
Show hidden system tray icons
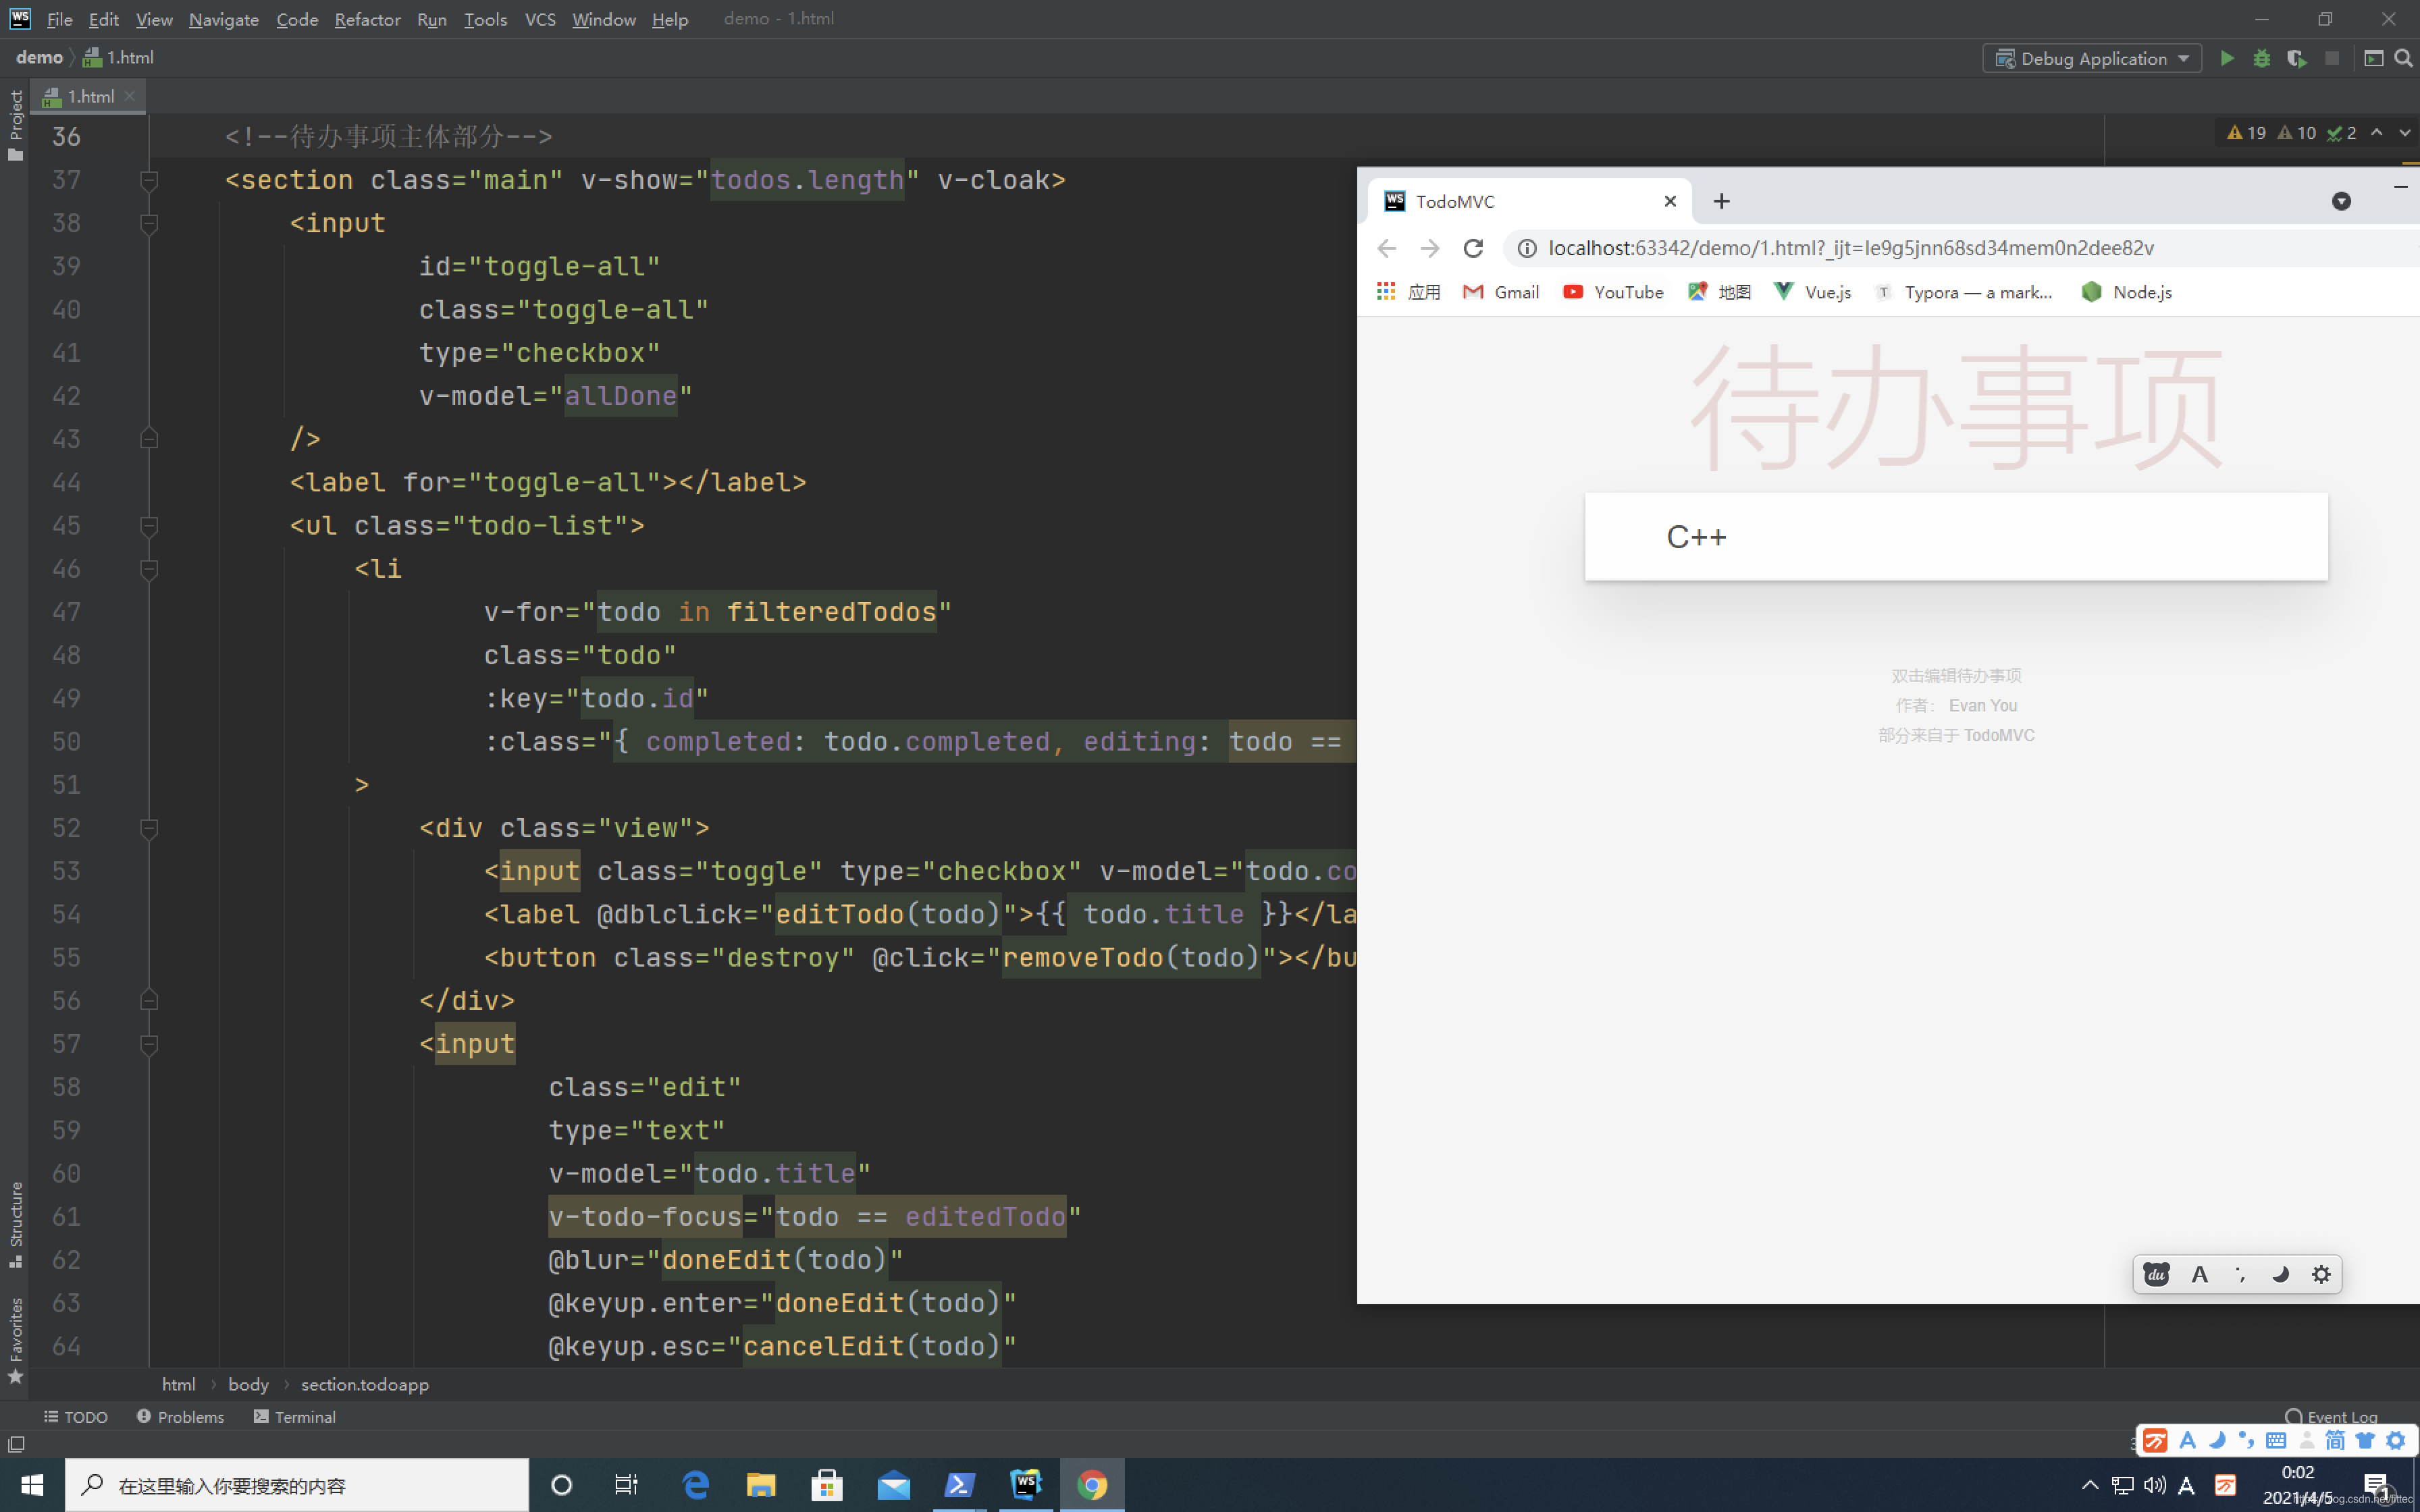click(2090, 1485)
